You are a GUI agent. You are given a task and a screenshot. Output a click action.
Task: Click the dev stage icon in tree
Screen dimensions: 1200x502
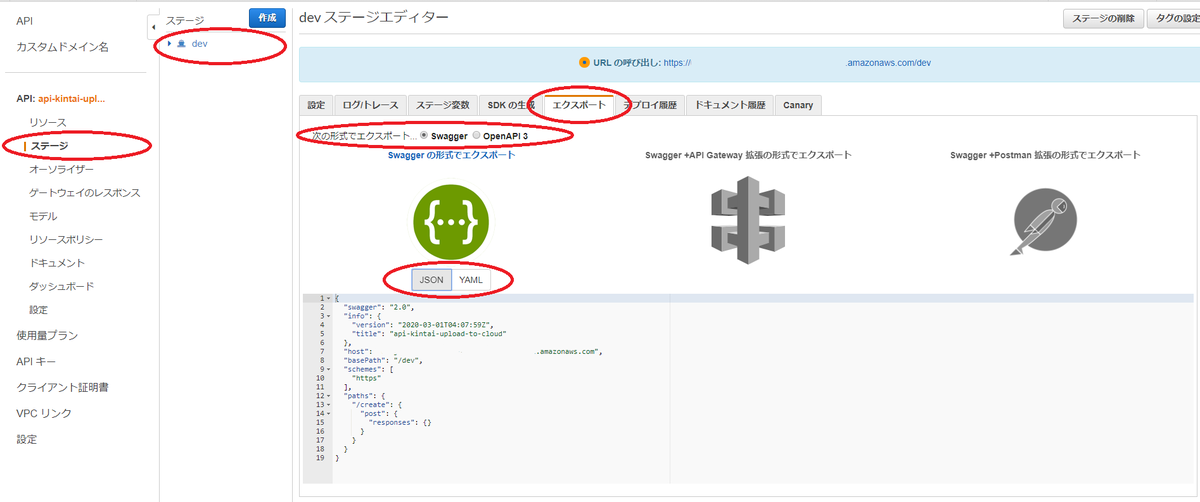181,44
